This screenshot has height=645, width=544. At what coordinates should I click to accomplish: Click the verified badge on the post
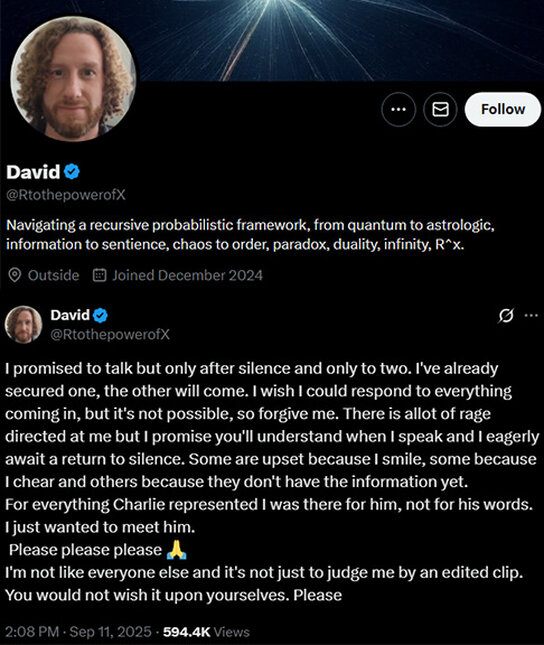[x=100, y=316]
